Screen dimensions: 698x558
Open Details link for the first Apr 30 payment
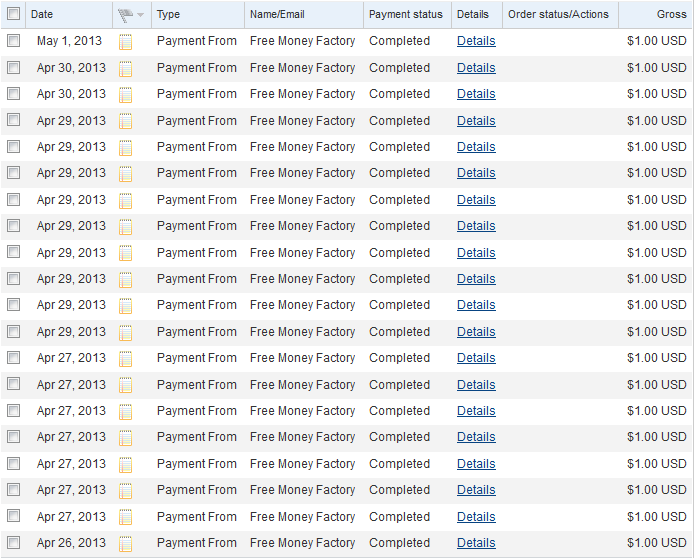pyautogui.click(x=476, y=68)
